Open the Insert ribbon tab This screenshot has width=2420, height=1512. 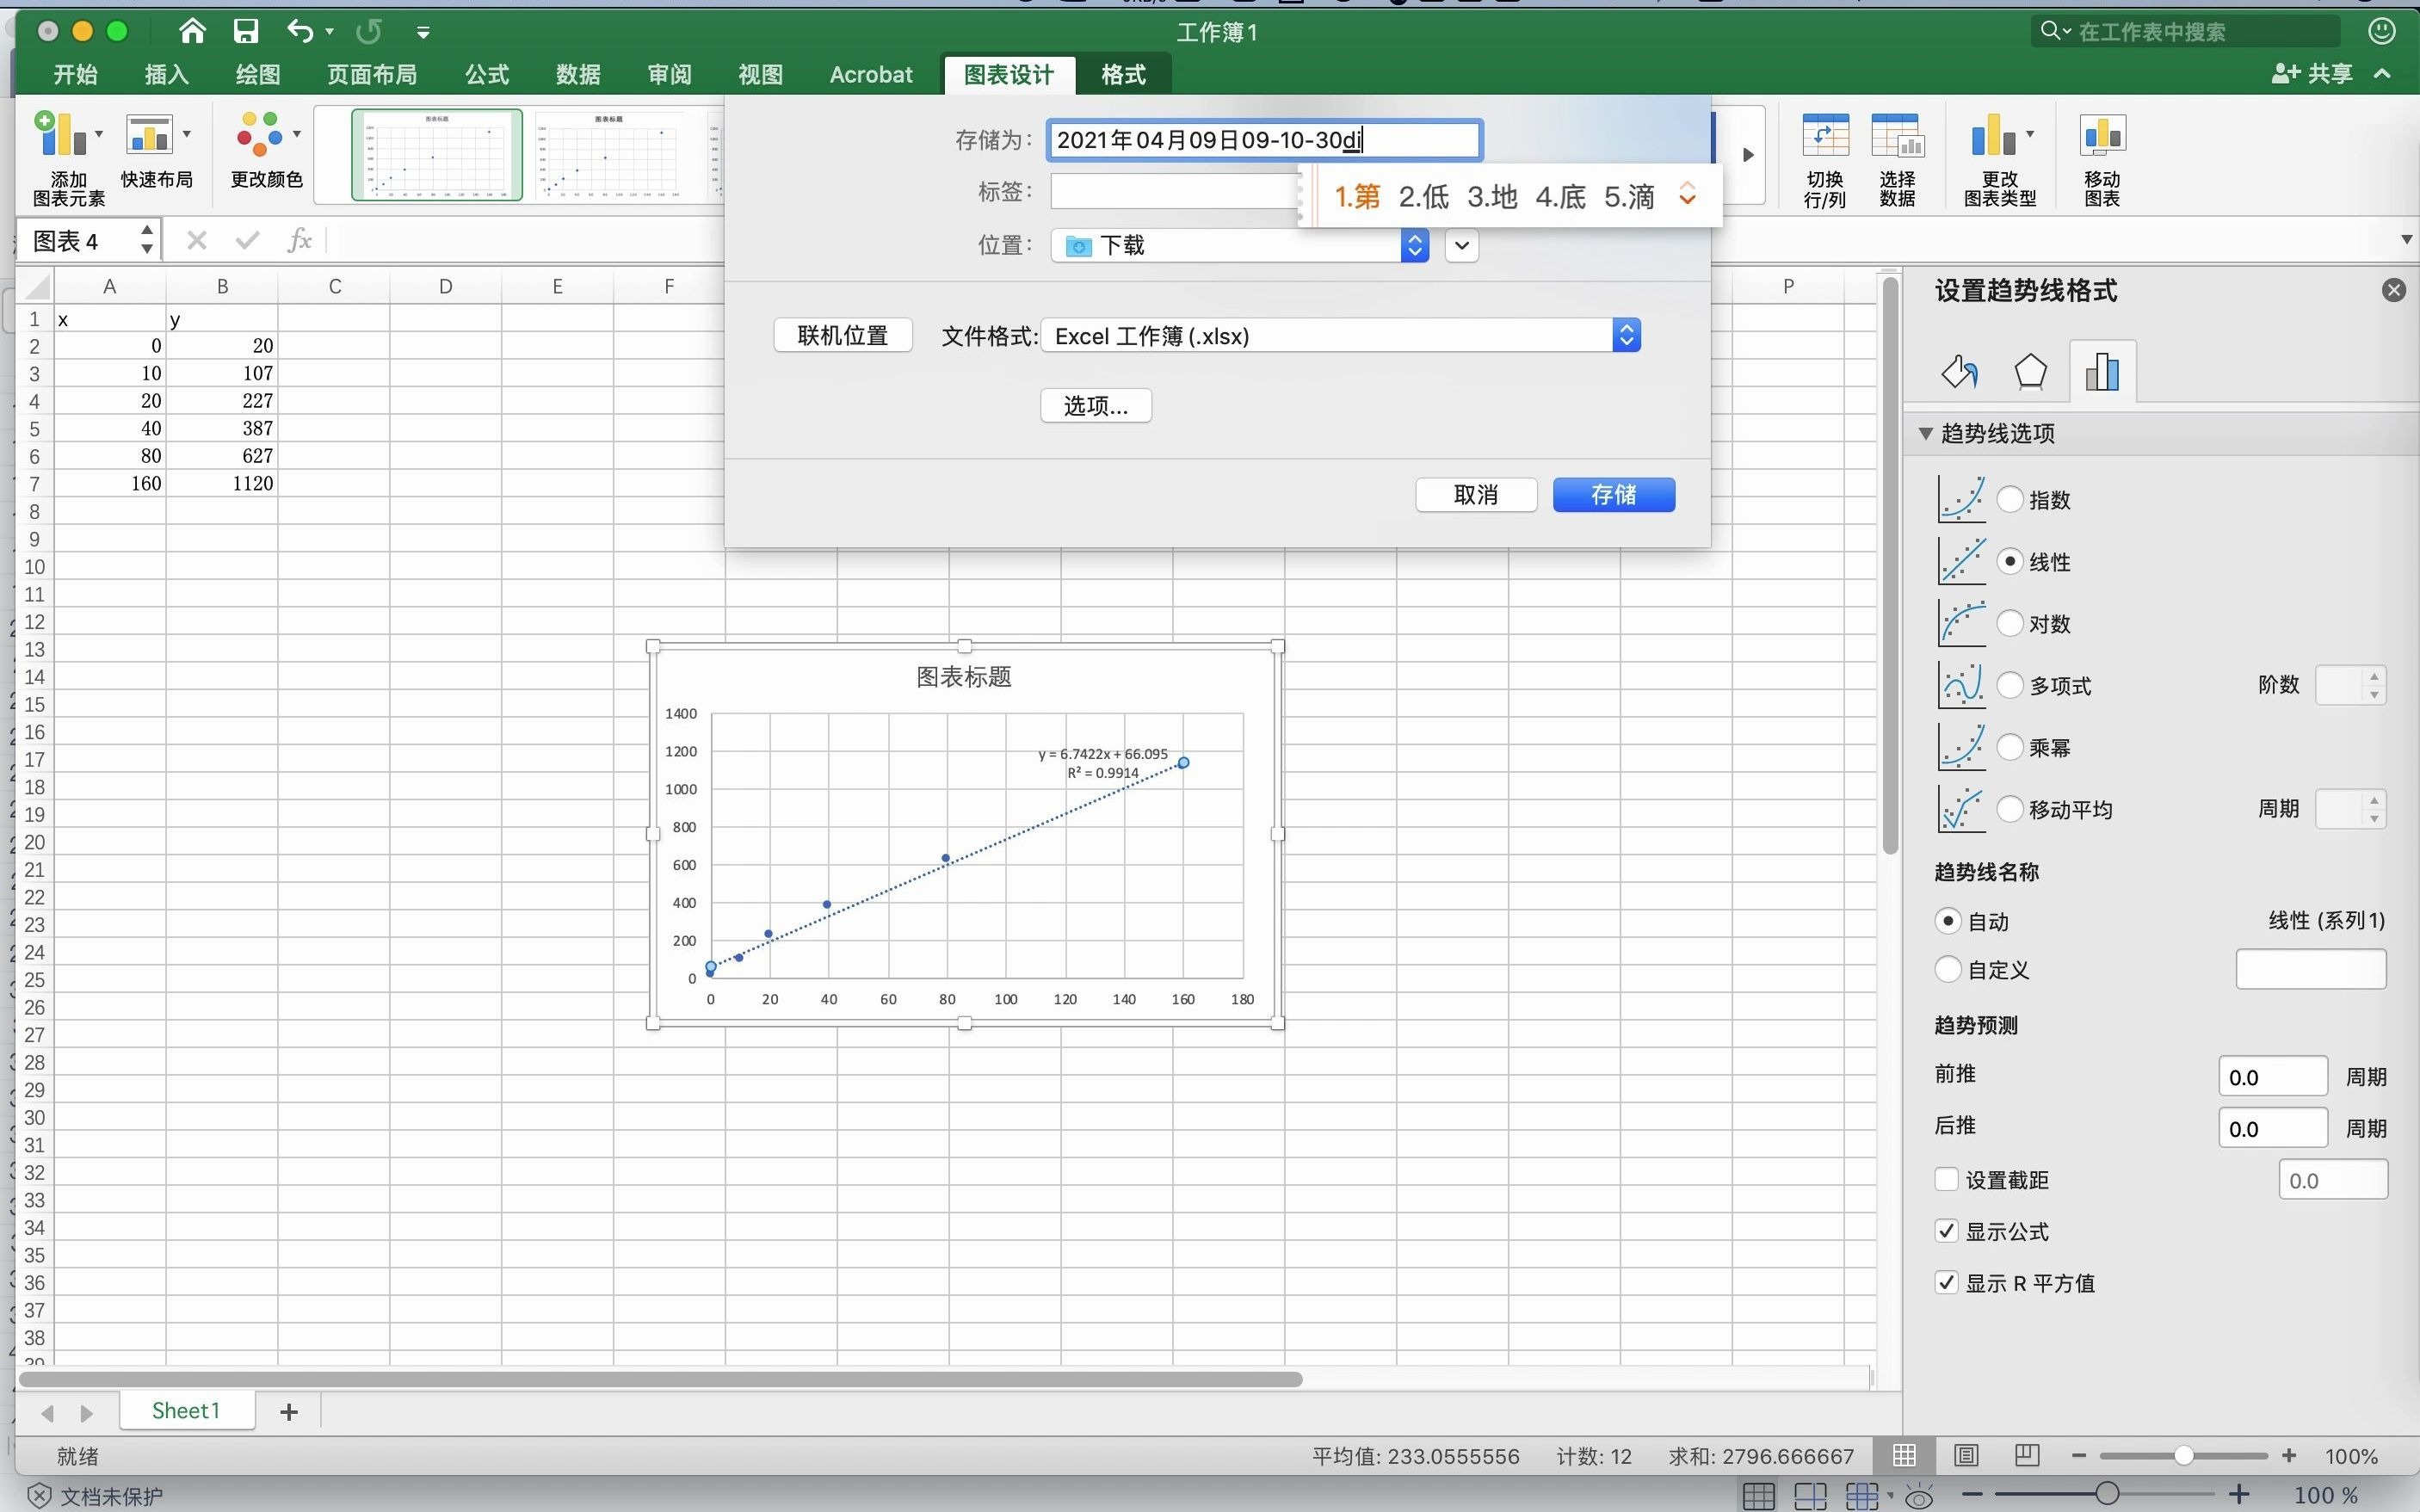(x=166, y=74)
